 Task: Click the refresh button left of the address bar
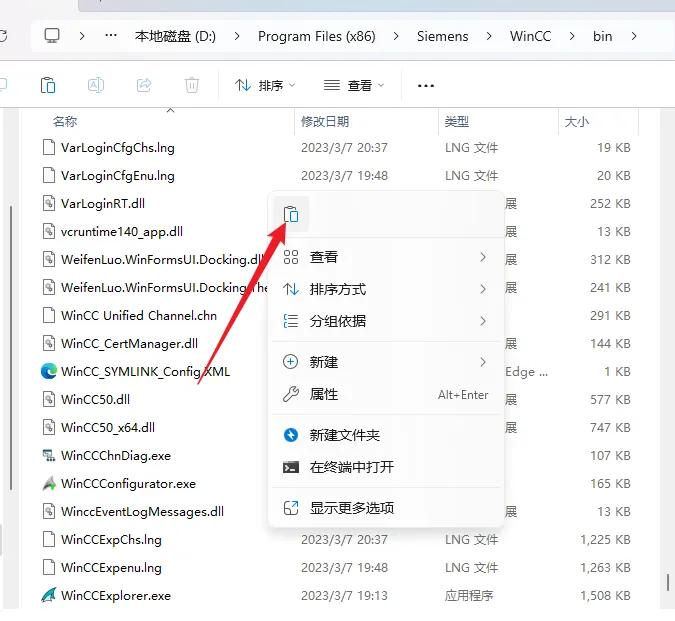click(3, 36)
